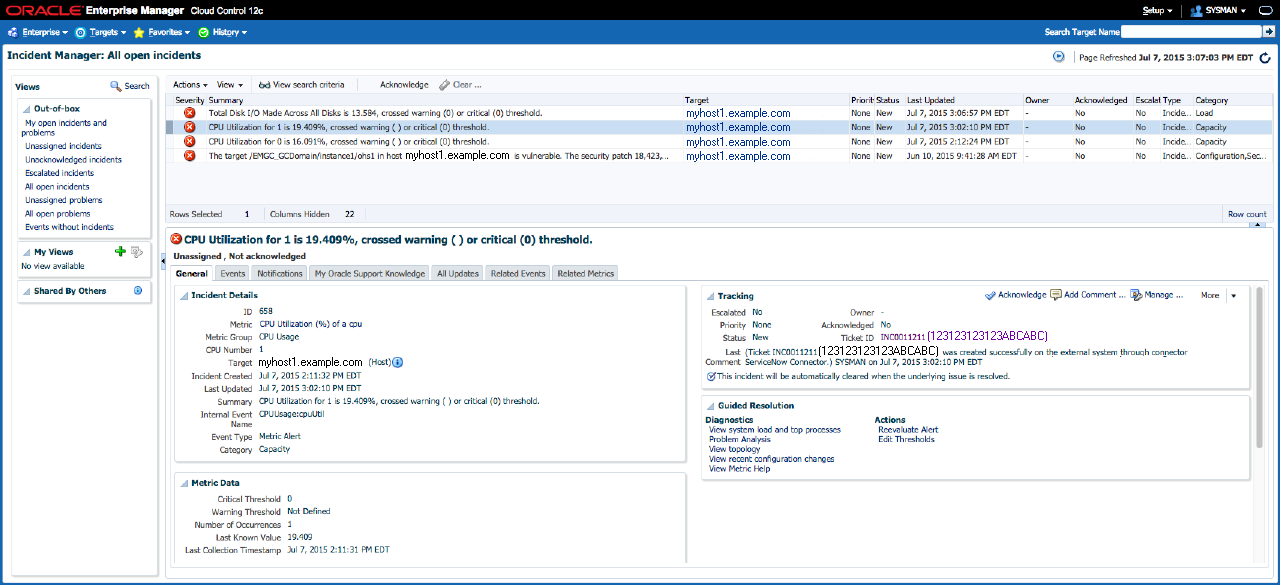Switch to the Related Events tab
The width and height of the screenshot is (1280, 585).
518,273
